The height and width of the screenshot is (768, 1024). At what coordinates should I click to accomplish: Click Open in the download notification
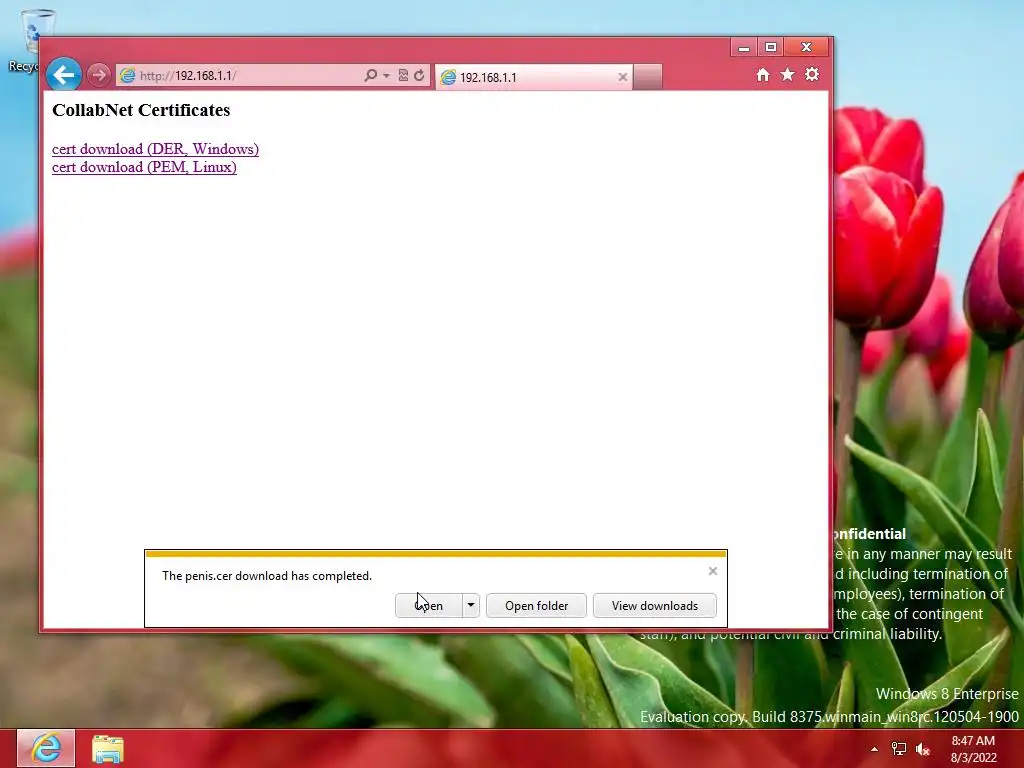point(428,605)
